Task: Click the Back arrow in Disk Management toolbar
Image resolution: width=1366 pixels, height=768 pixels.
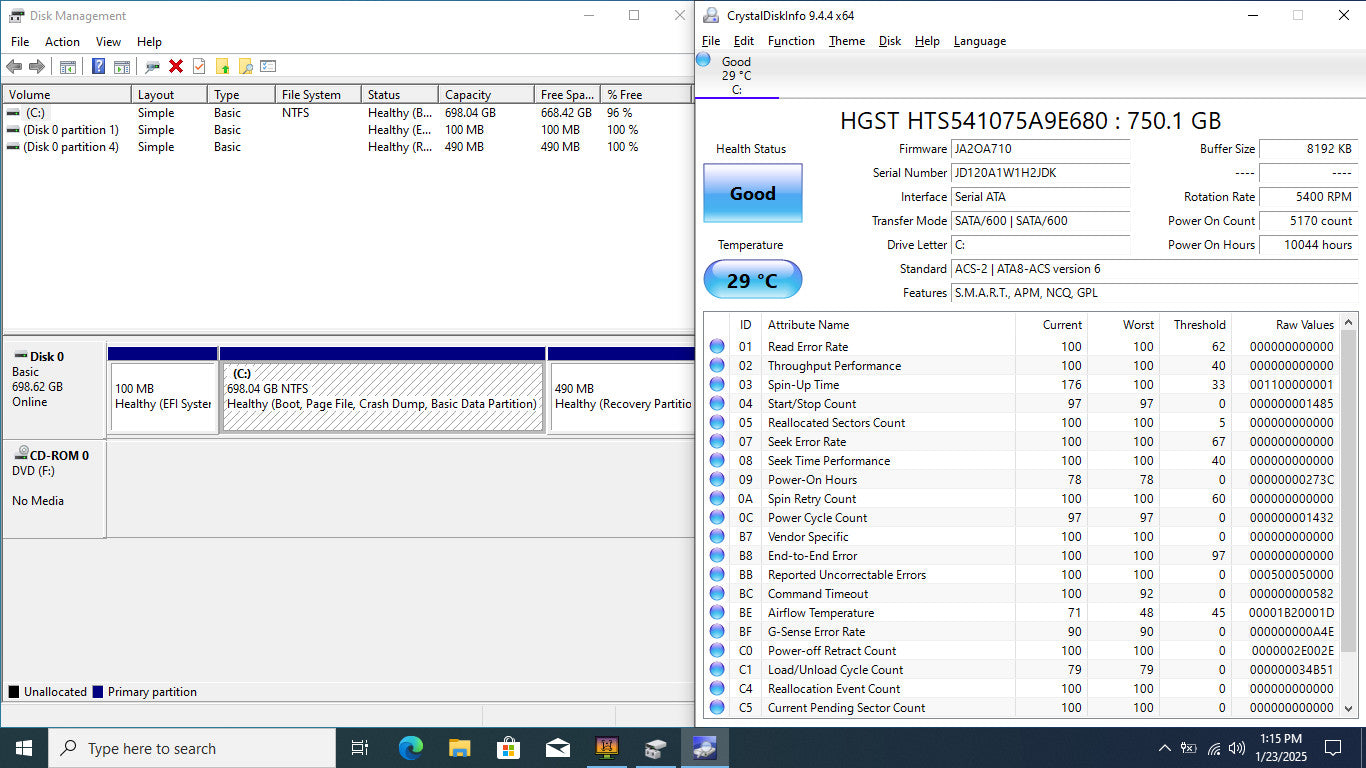Action: pos(14,67)
